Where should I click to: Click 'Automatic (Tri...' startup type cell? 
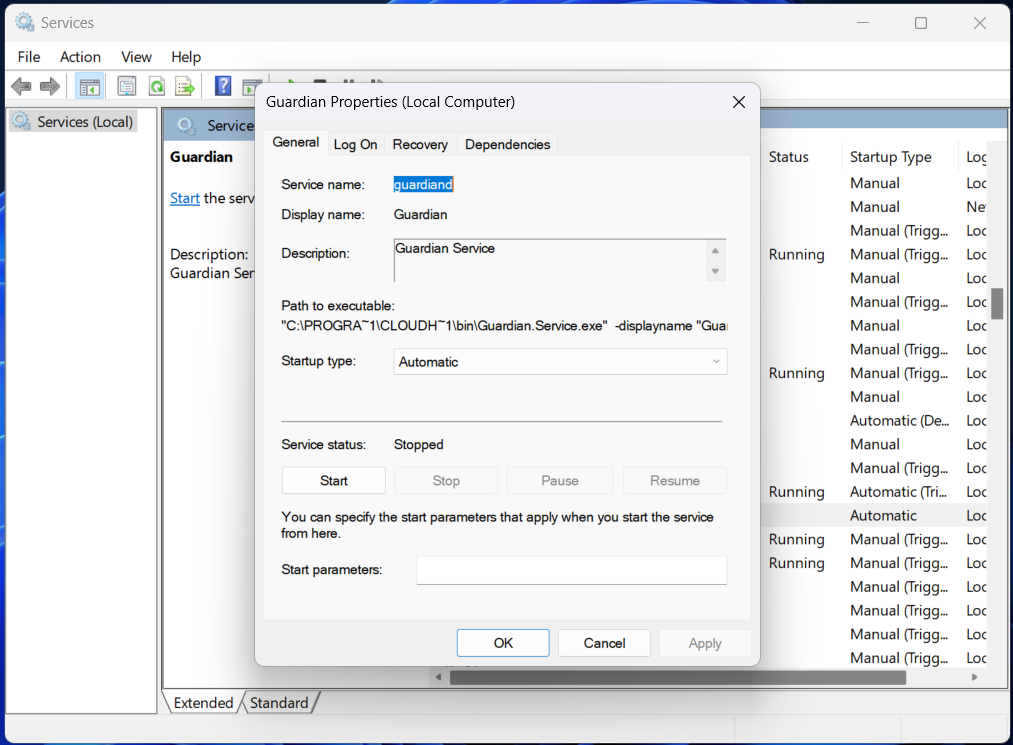898,492
